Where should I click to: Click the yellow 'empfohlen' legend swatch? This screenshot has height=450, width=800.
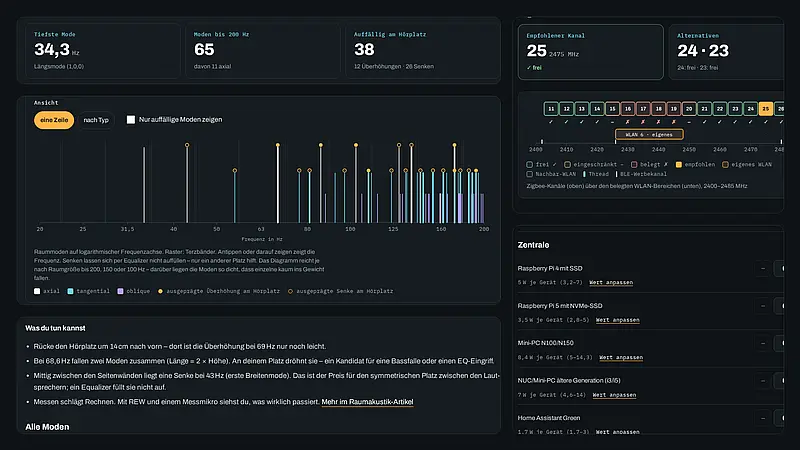coord(679,165)
